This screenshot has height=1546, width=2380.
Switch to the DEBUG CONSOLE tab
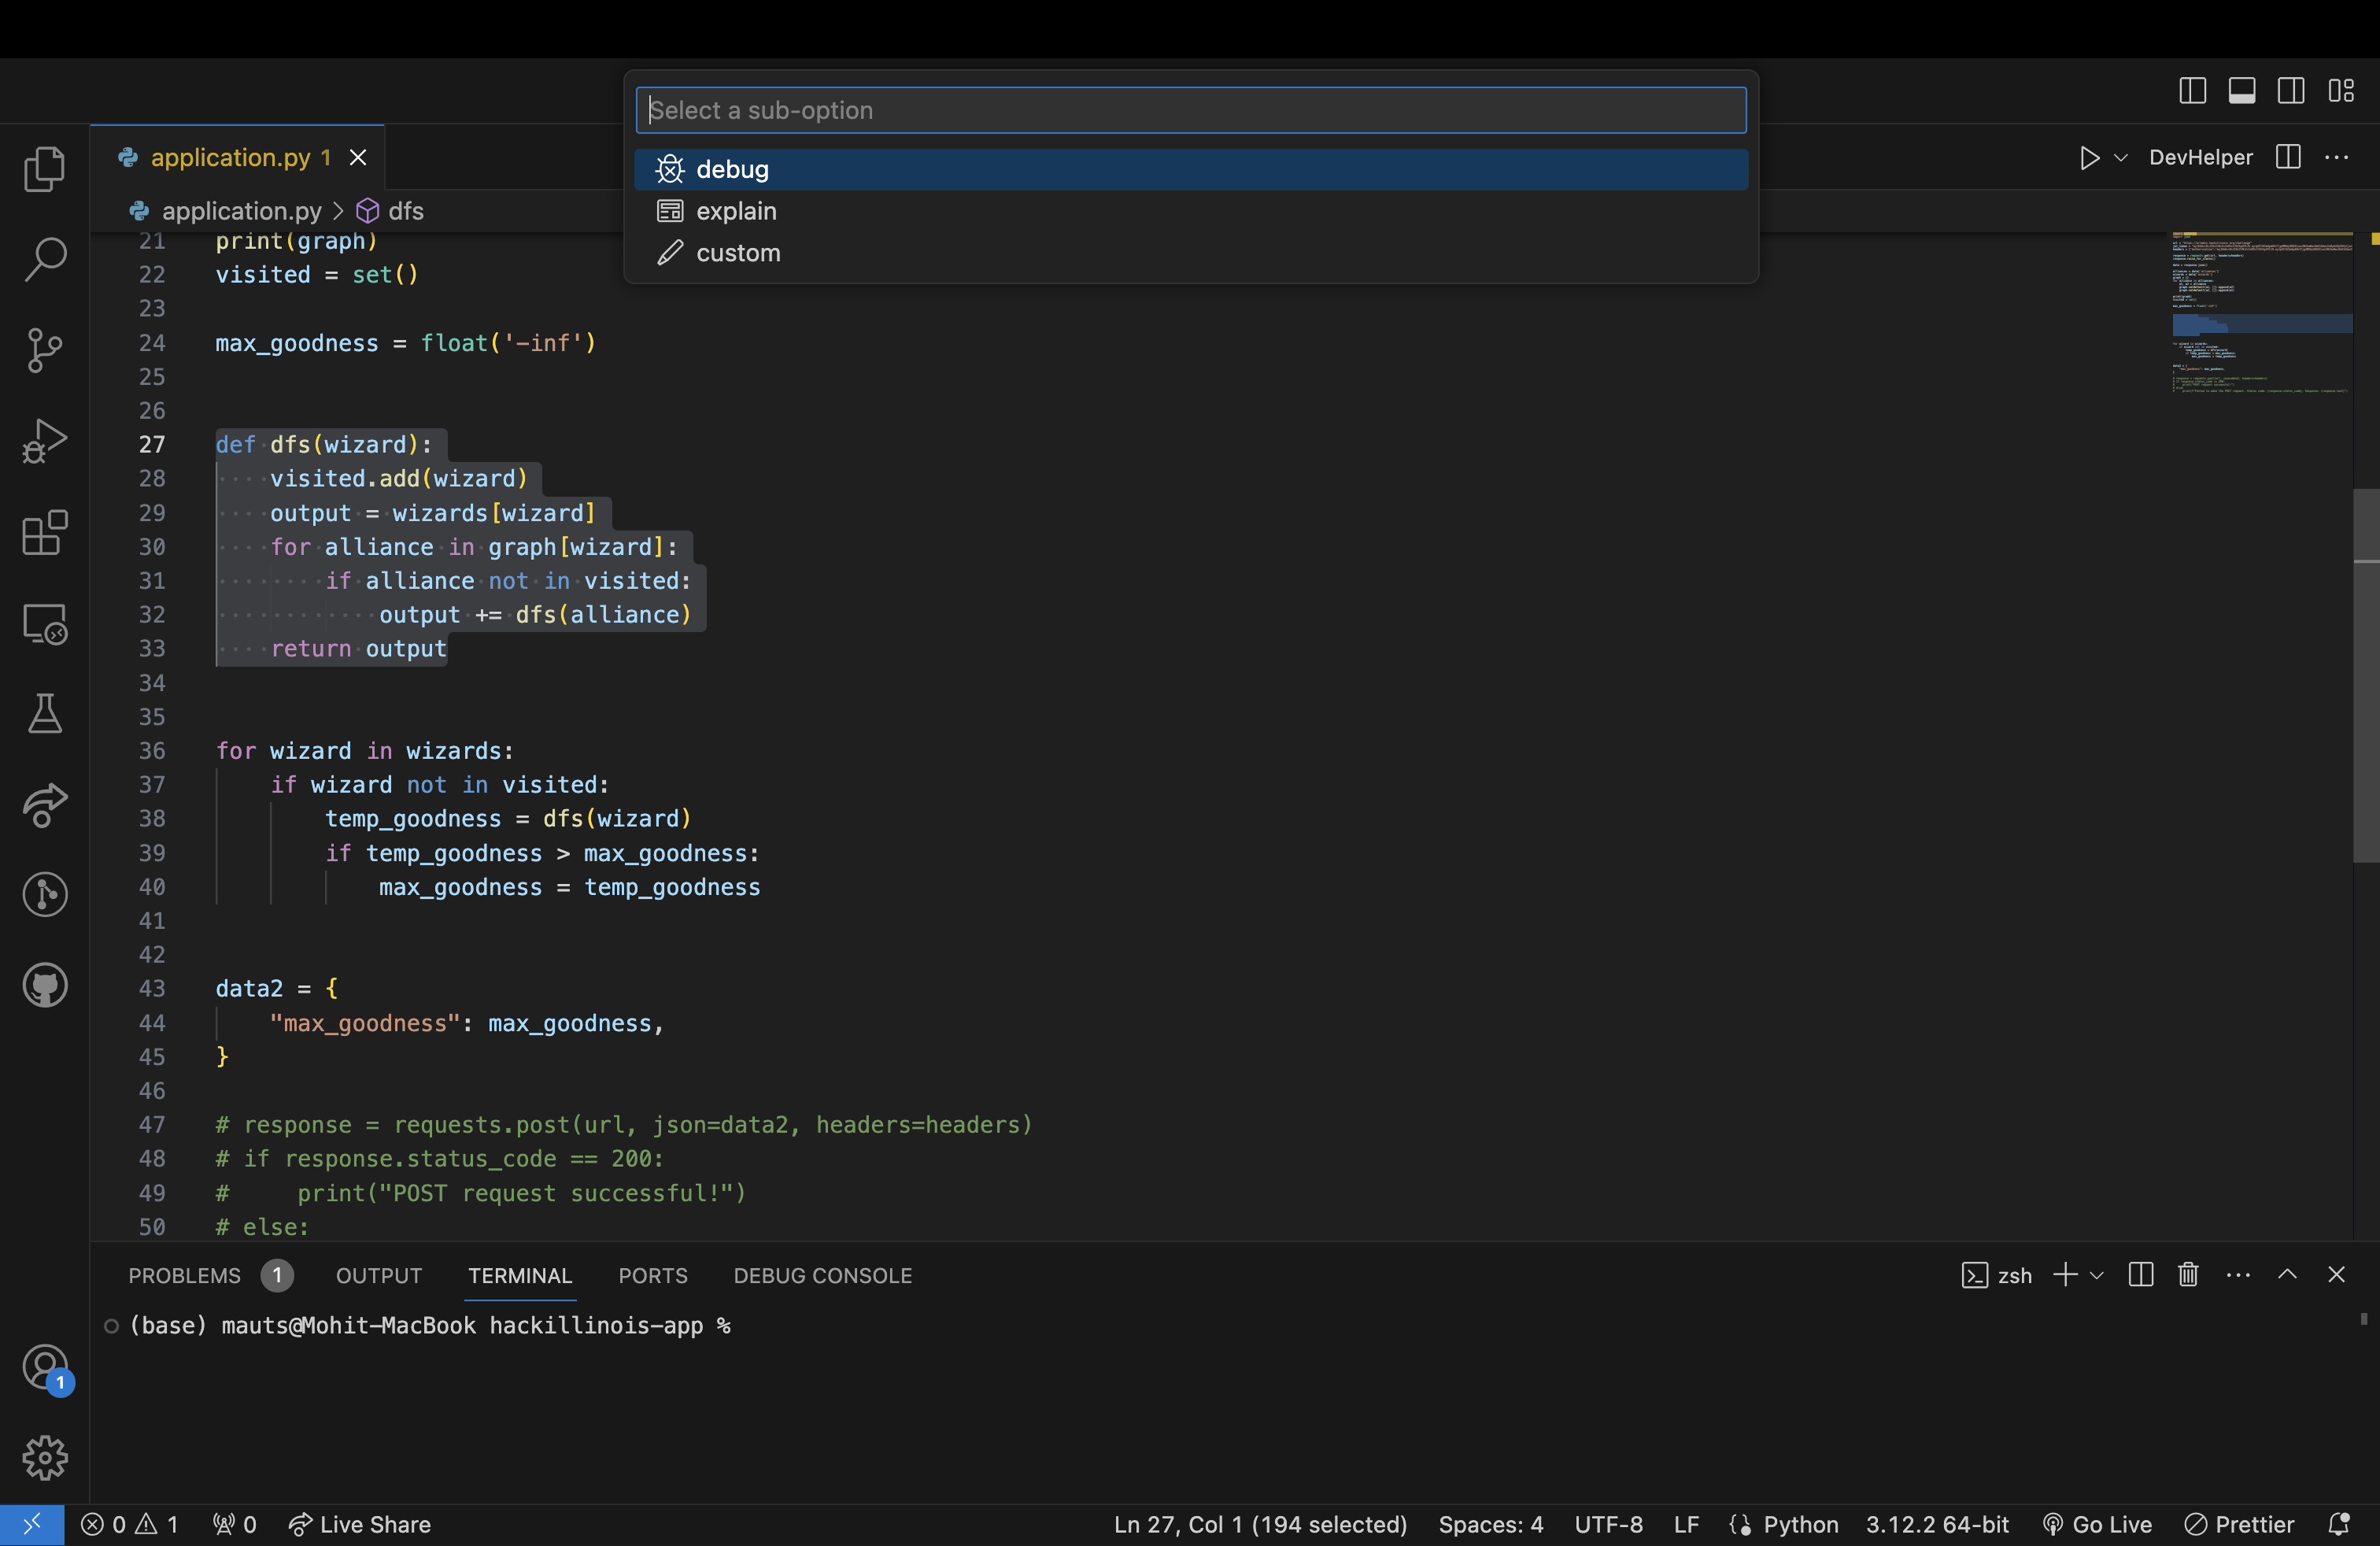(x=822, y=1275)
